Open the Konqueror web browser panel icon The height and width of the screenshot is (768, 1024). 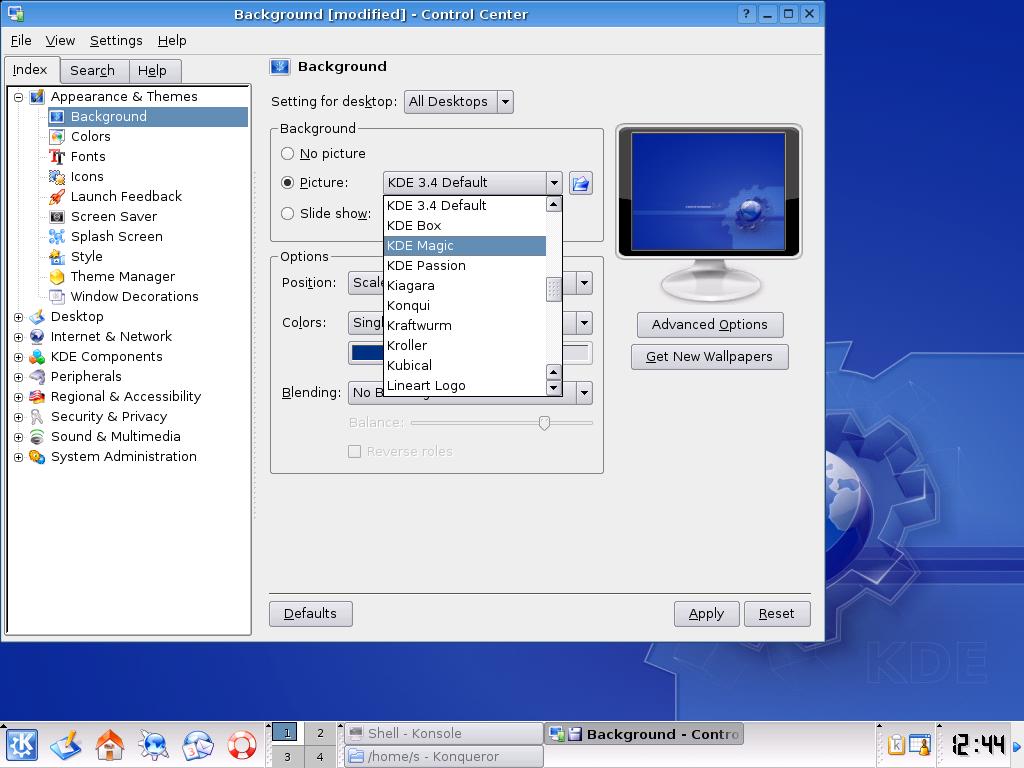pyautogui.click(x=153, y=745)
